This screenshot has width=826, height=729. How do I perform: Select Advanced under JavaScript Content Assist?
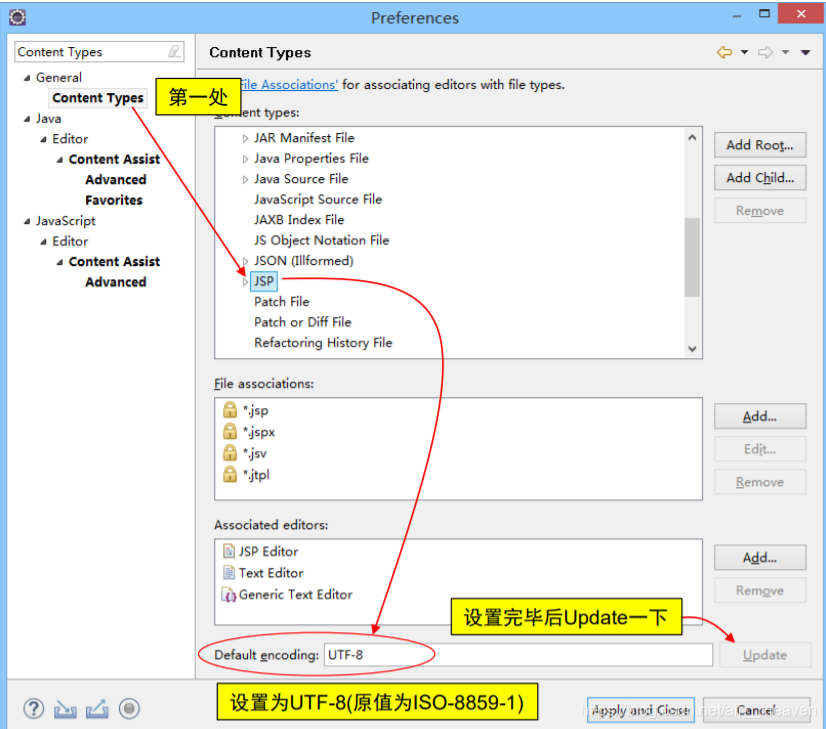pyautogui.click(x=115, y=282)
